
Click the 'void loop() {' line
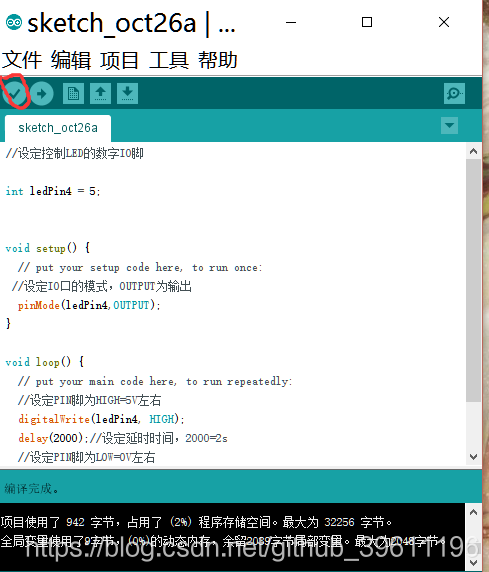[x=45, y=362]
